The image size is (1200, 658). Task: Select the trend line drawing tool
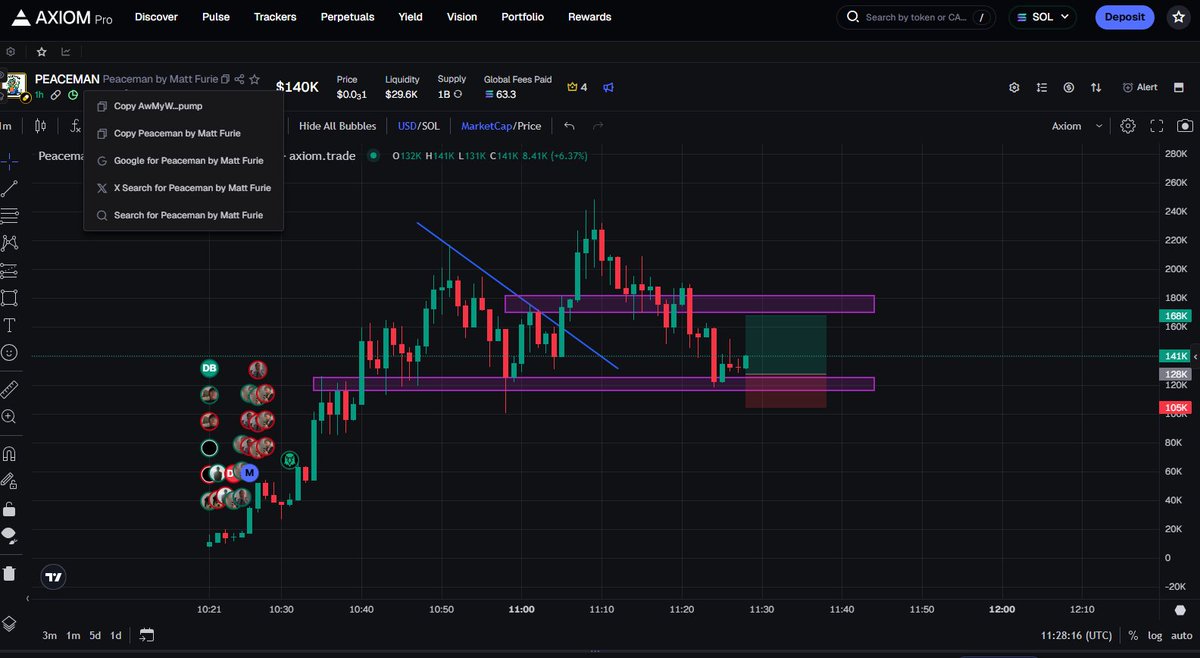click(9, 188)
